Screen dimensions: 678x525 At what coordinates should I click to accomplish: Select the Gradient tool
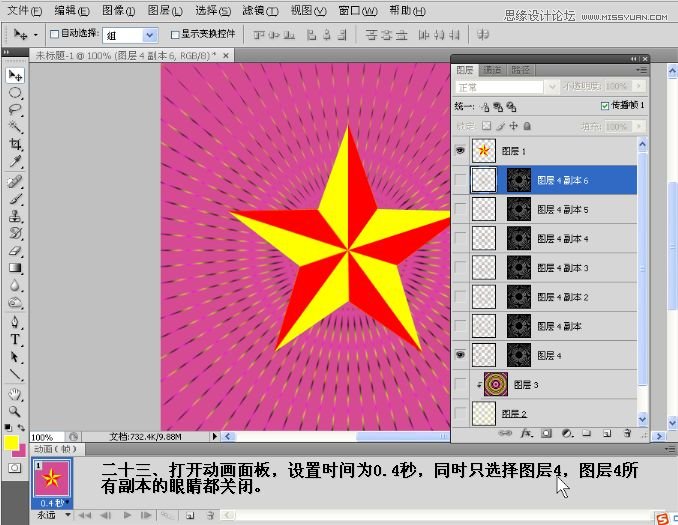click(15, 268)
